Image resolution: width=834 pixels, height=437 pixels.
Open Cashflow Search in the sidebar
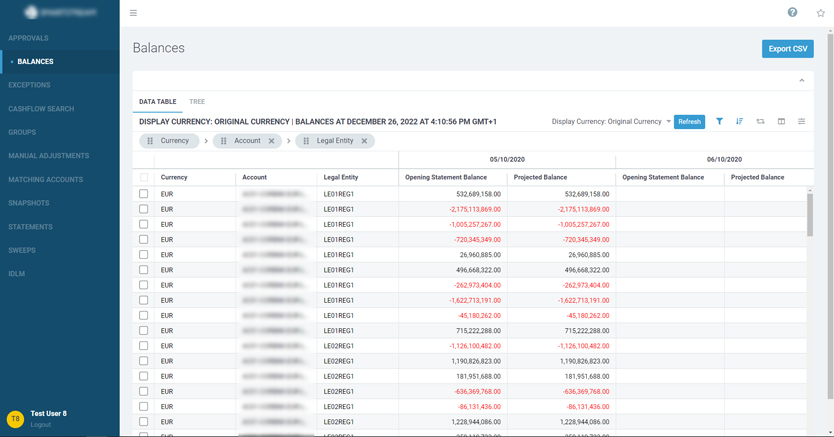click(41, 109)
